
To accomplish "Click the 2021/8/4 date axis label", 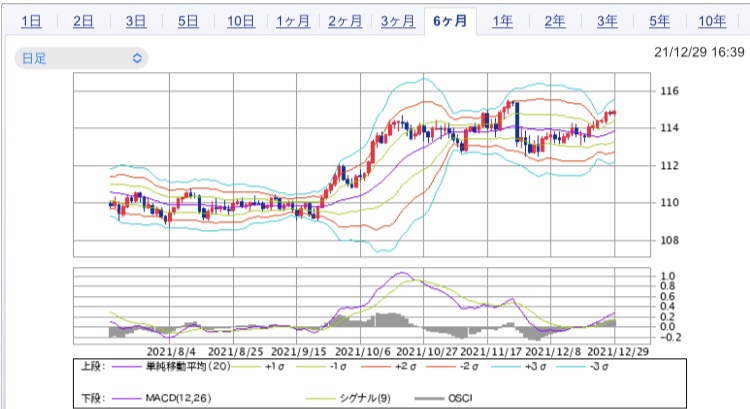I will (171, 352).
